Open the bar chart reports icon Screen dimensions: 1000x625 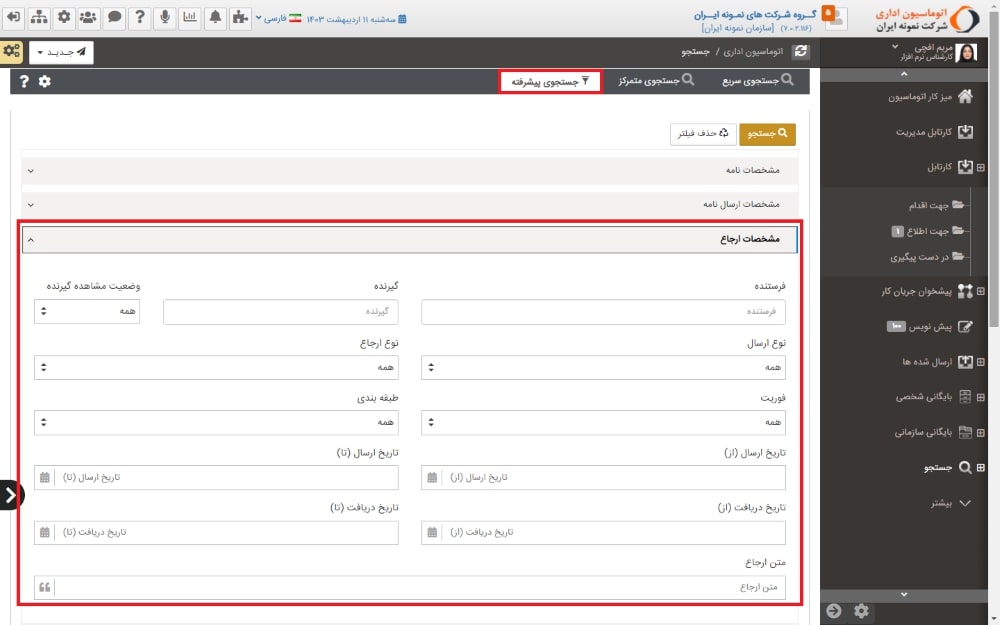coord(189,17)
